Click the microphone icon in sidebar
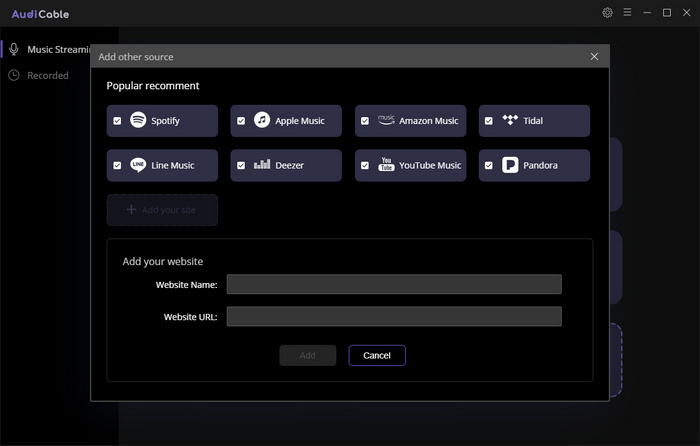Viewport: 700px width, 446px height. [14, 49]
